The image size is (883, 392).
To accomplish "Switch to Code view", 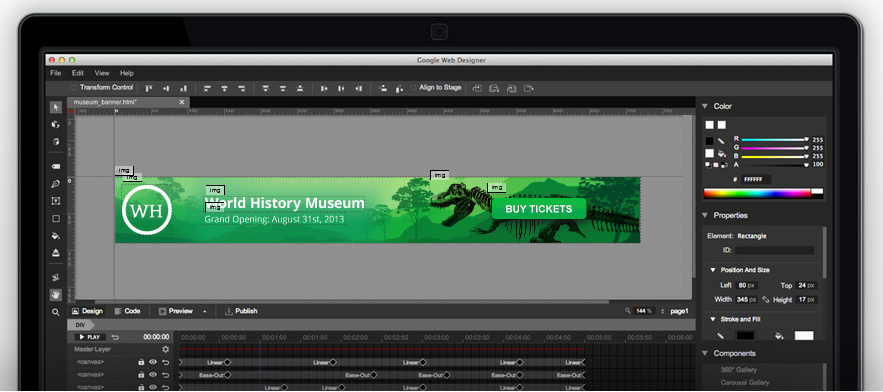I will coord(127,311).
